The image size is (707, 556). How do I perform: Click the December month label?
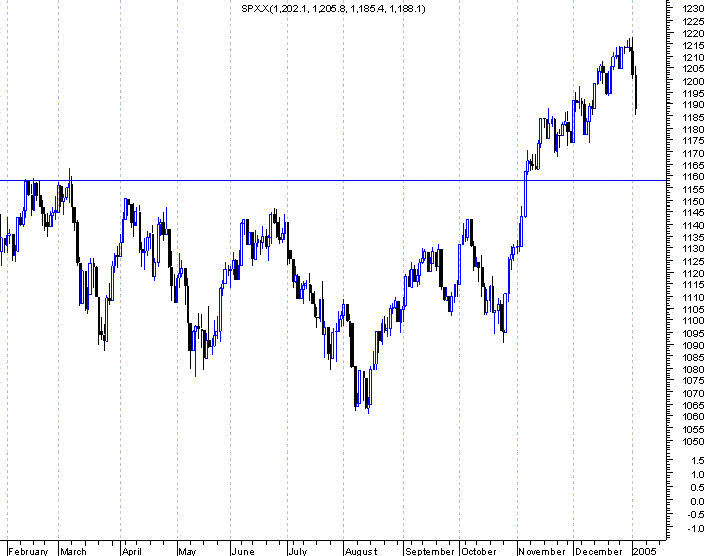tap(599, 551)
